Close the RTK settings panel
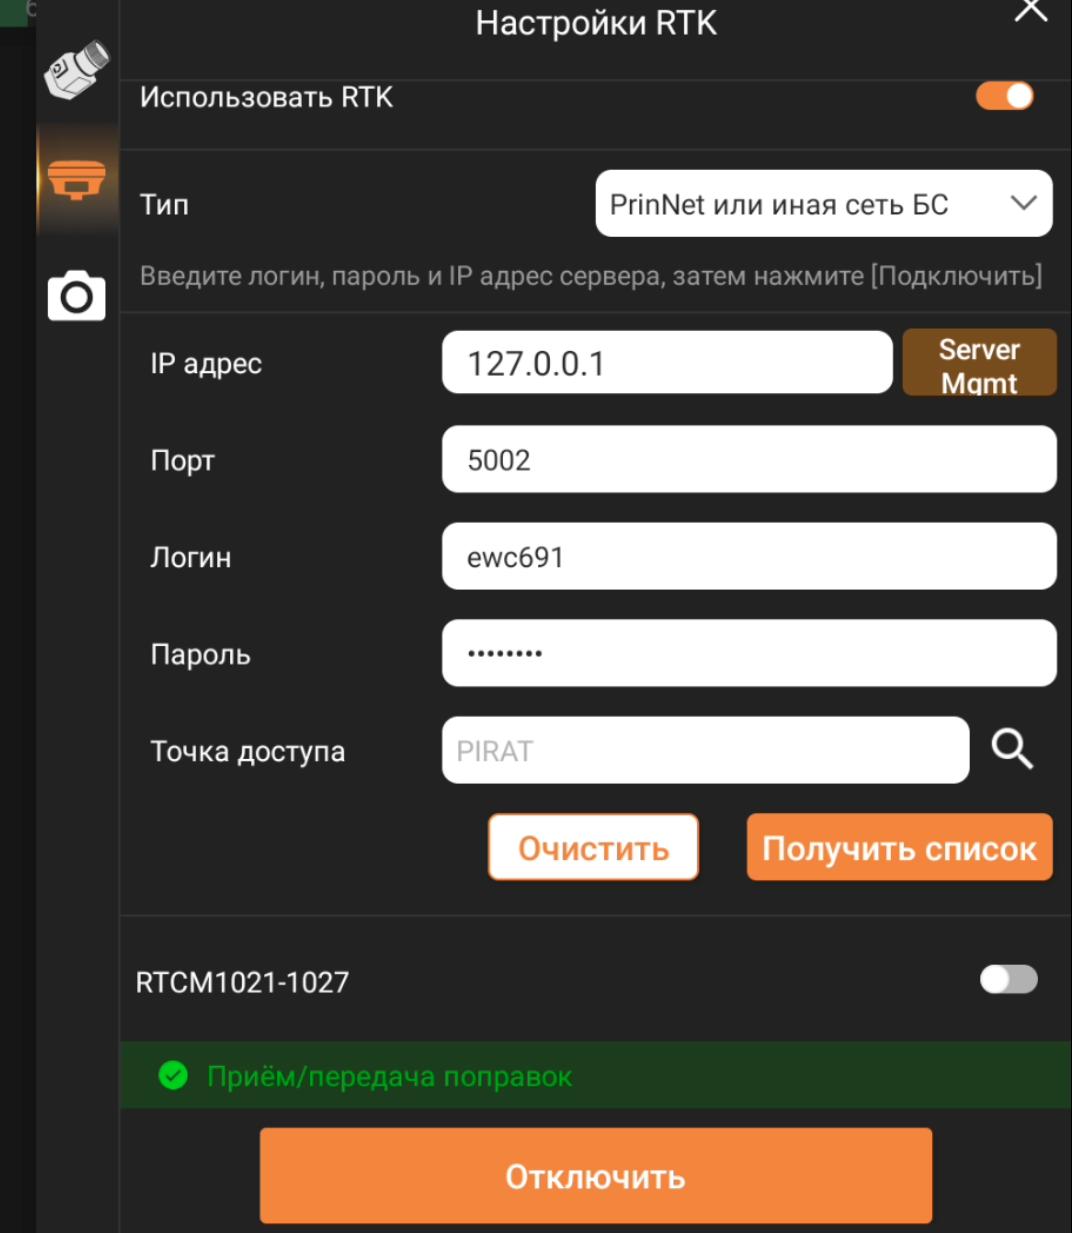This screenshot has width=1072, height=1233. click(1031, 11)
